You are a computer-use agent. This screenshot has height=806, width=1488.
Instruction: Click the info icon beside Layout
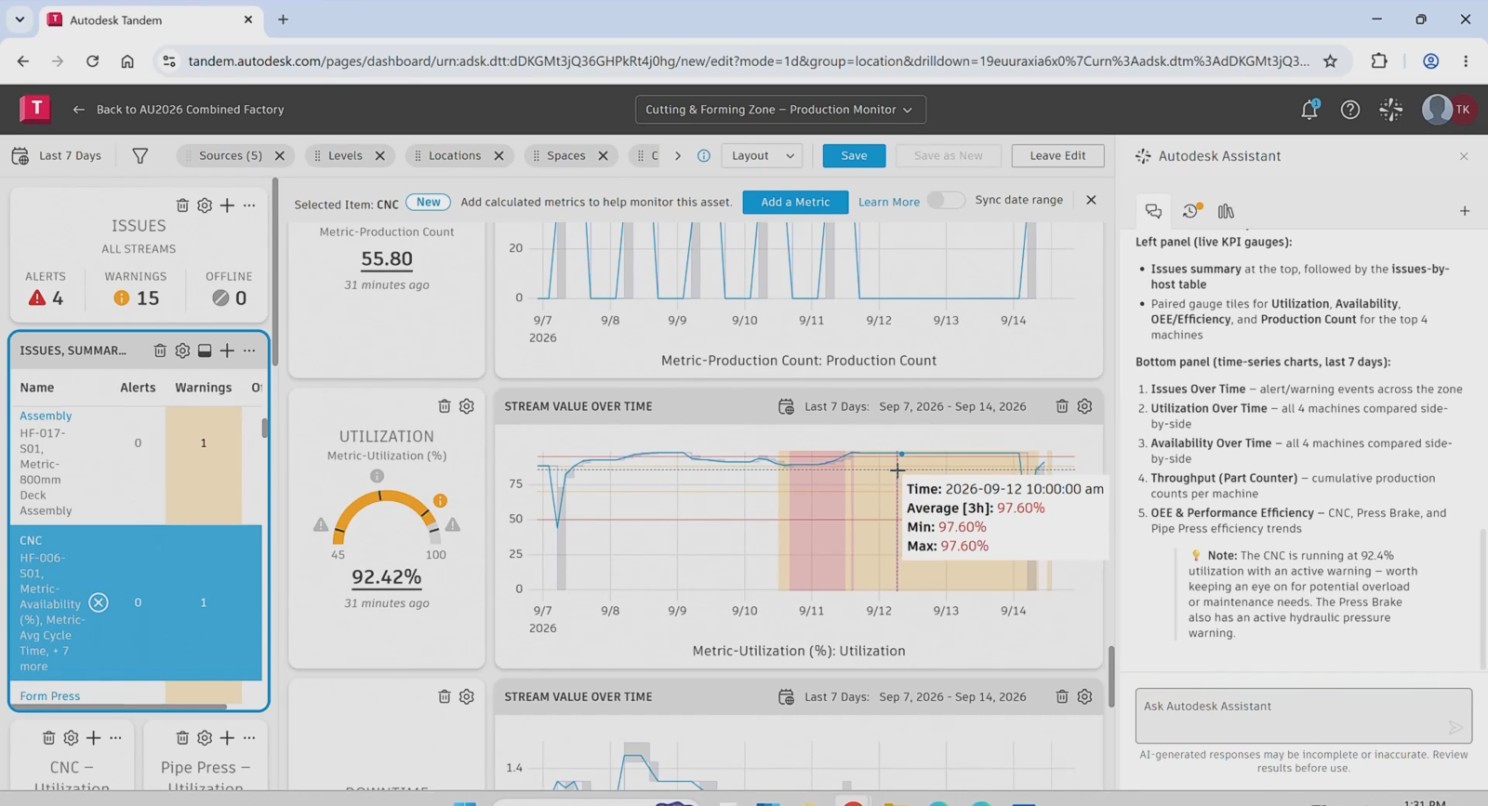[703, 156]
